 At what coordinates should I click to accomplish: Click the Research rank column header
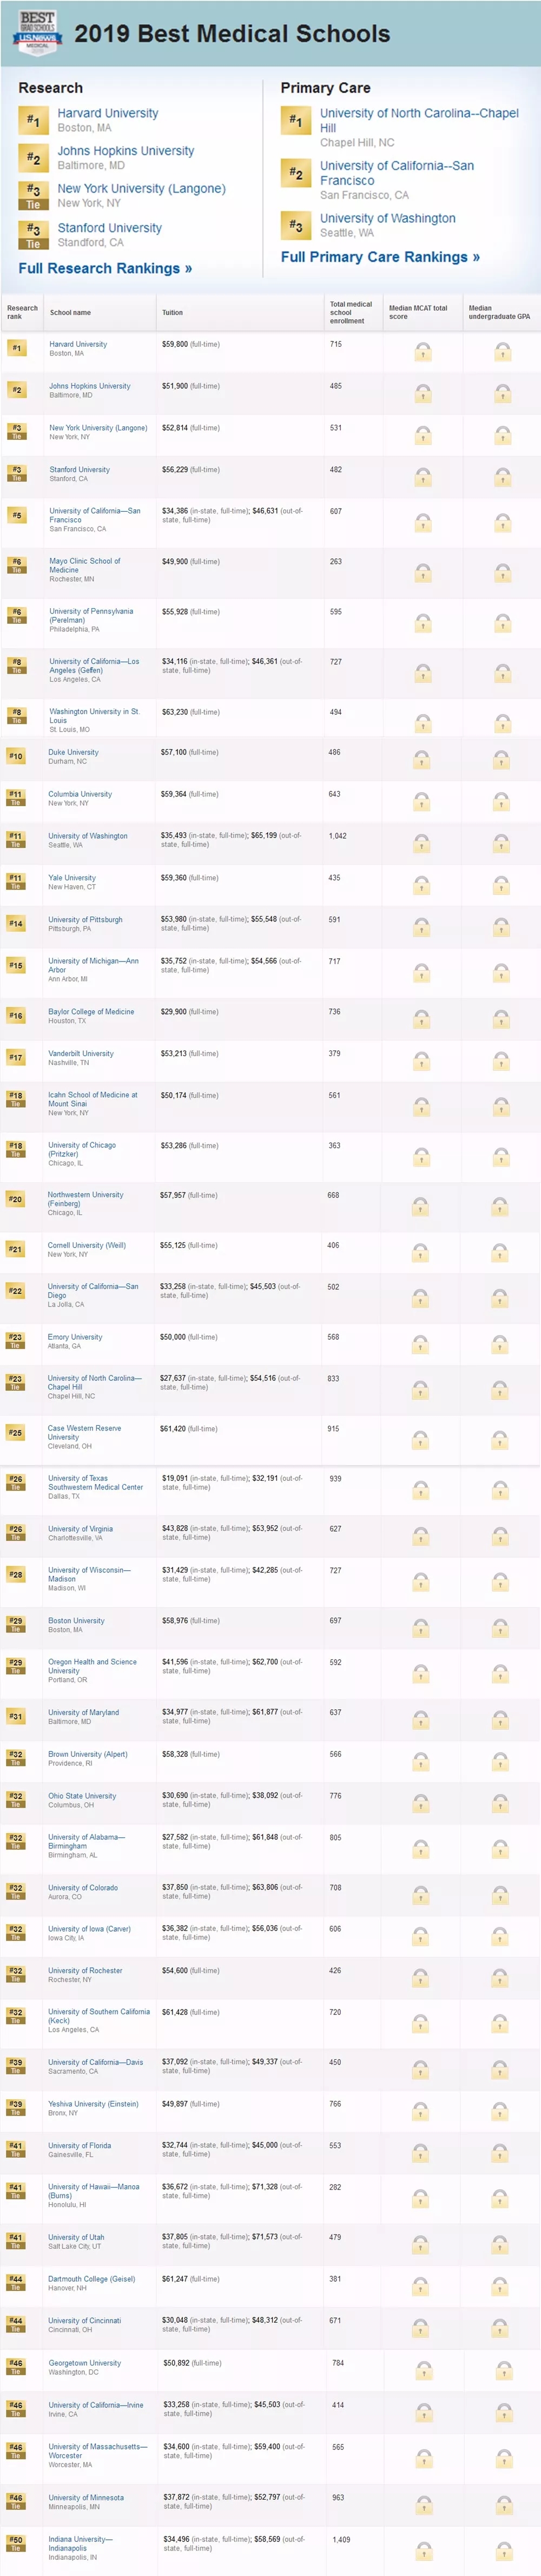(x=22, y=312)
